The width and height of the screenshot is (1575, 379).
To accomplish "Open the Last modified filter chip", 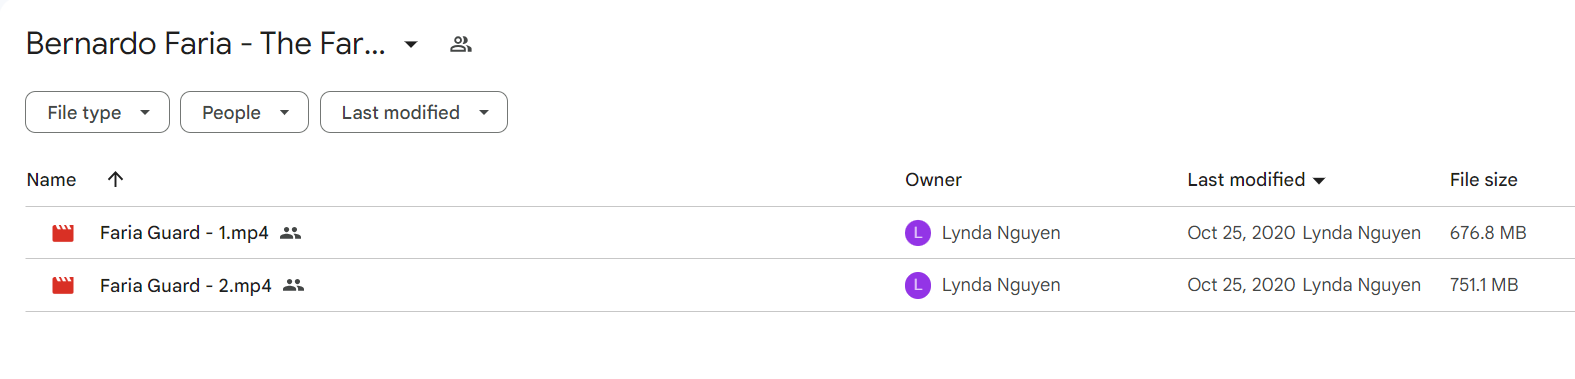I will (414, 112).
